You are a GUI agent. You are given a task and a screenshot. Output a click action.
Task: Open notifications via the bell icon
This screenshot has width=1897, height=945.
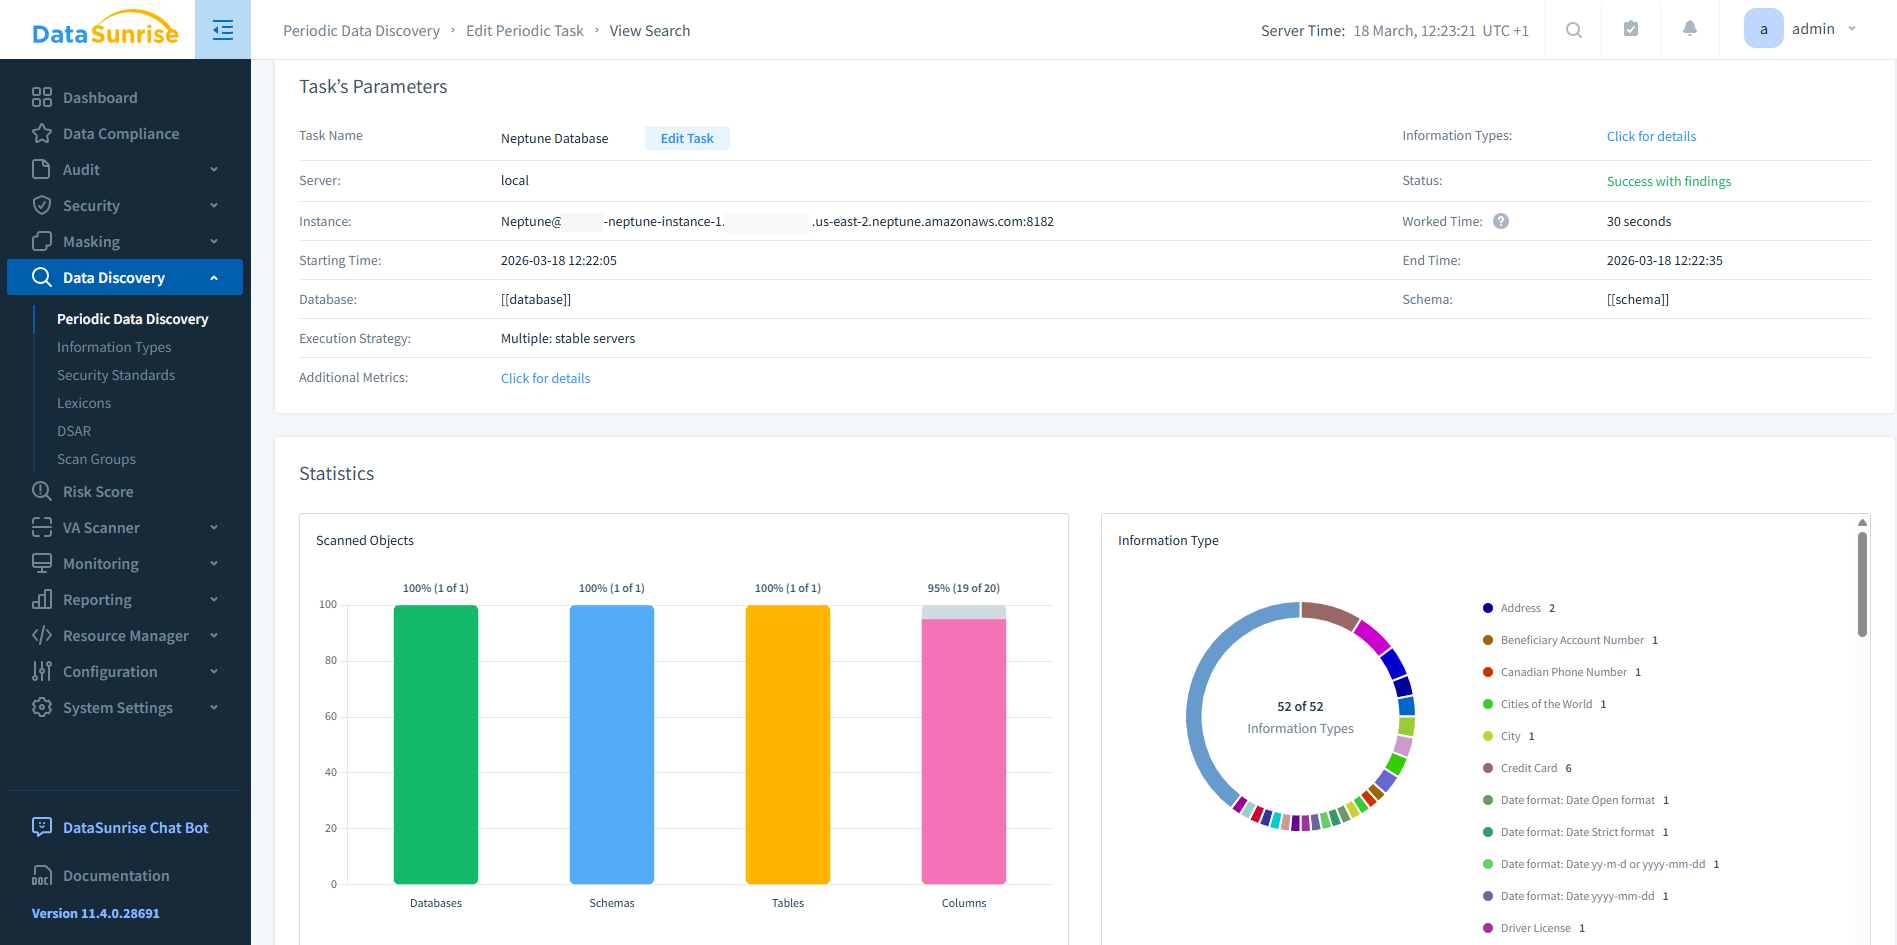pos(1690,28)
